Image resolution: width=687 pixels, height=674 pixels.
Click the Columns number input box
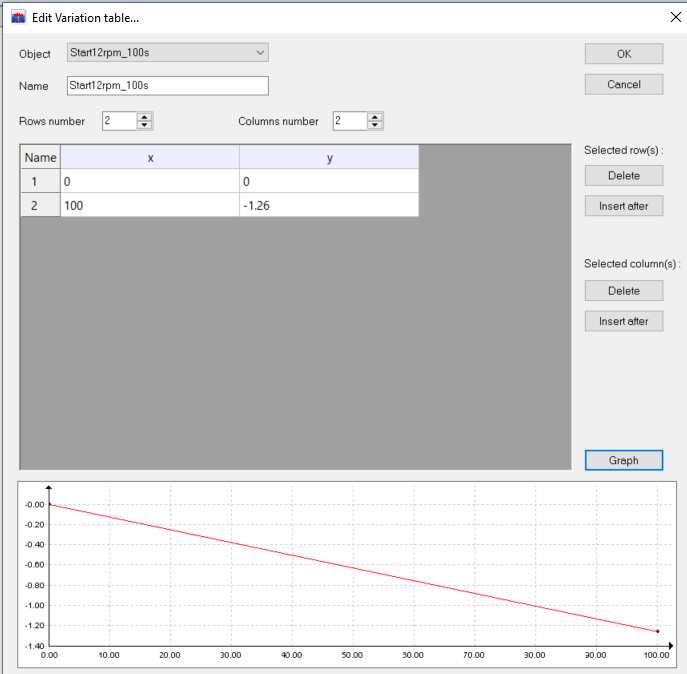(348, 121)
